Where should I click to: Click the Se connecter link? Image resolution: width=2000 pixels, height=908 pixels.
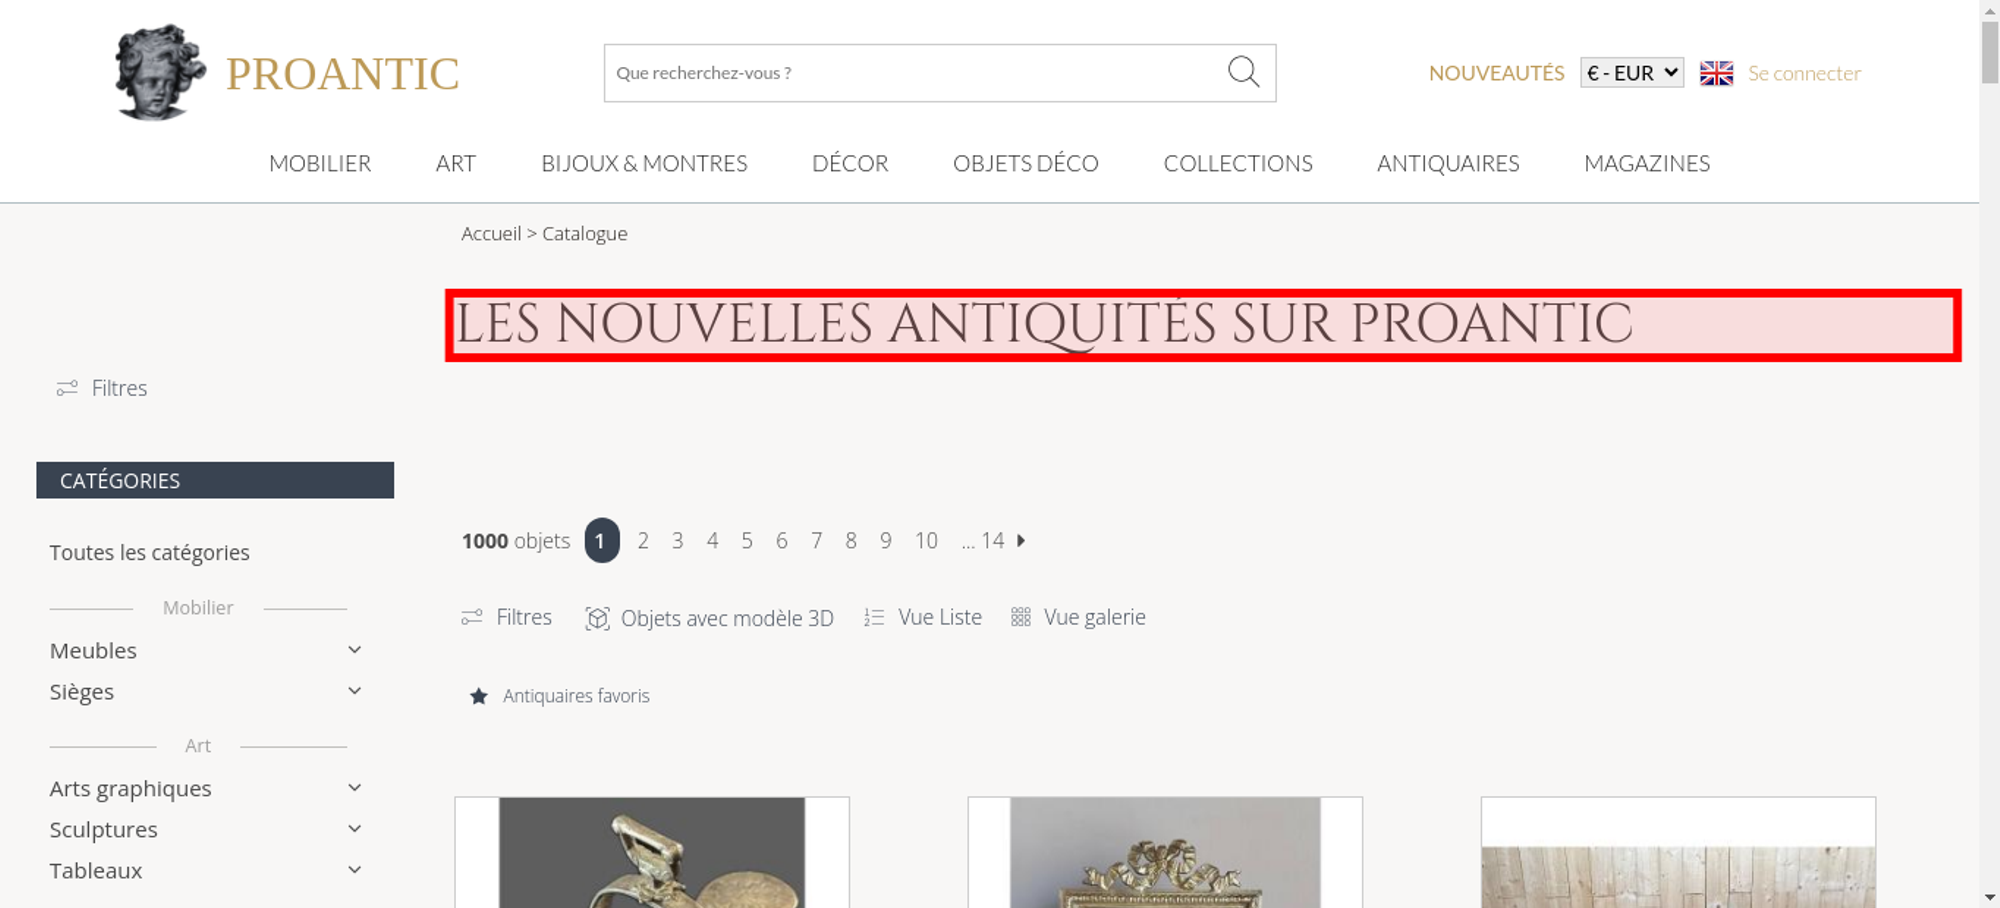pos(1804,73)
